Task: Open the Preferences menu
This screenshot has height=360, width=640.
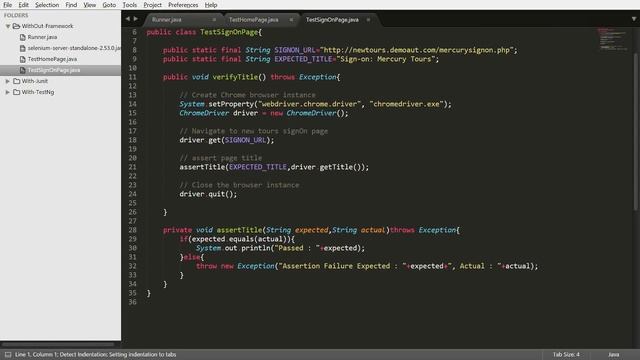Action: pos(183,5)
